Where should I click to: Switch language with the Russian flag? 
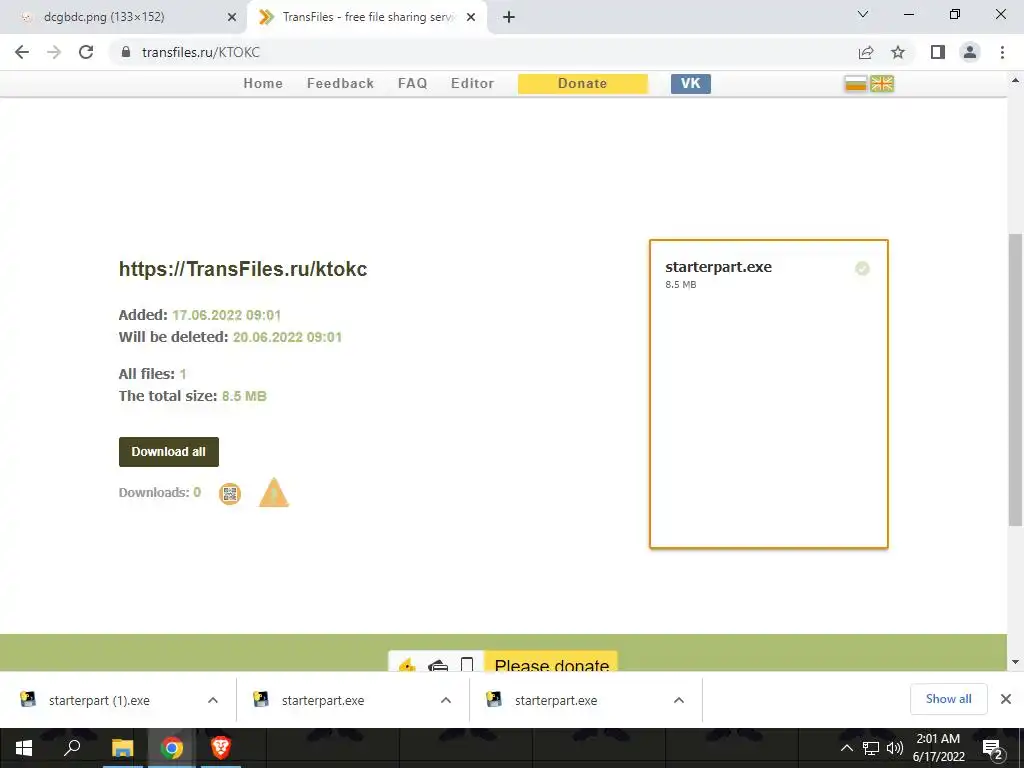[x=856, y=84]
